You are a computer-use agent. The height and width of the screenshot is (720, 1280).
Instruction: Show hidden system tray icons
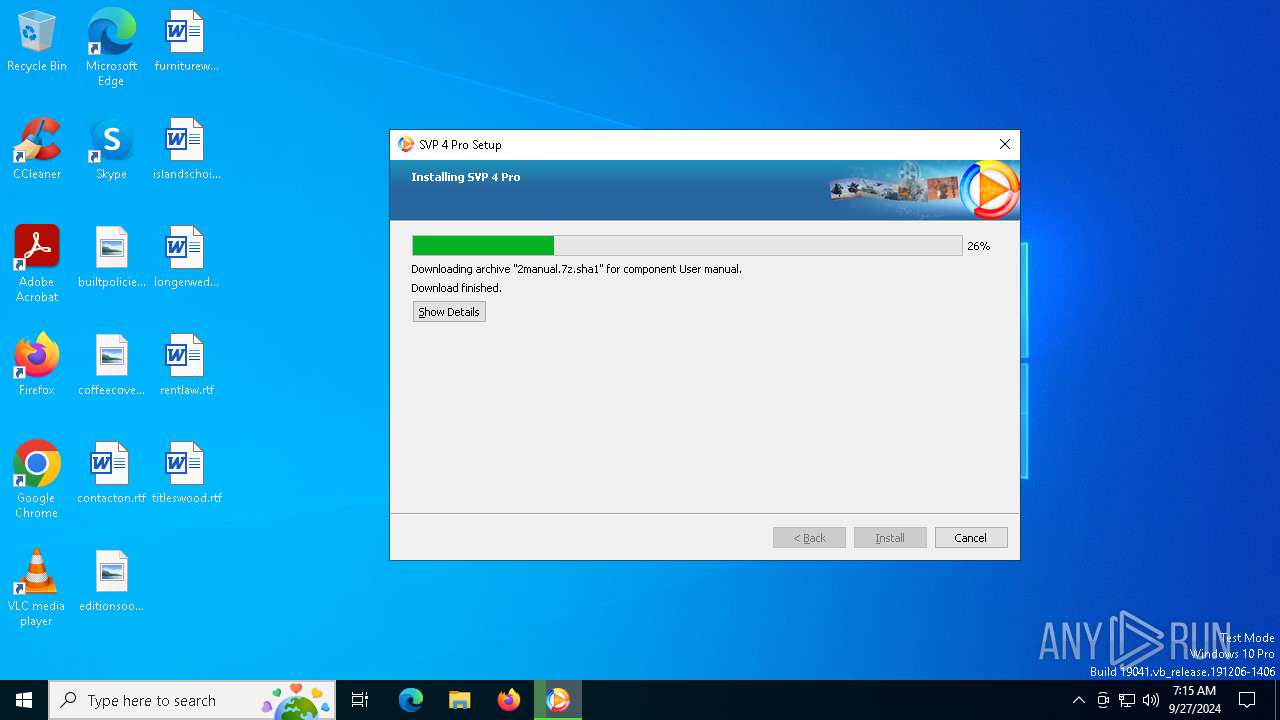[x=1078, y=700]
